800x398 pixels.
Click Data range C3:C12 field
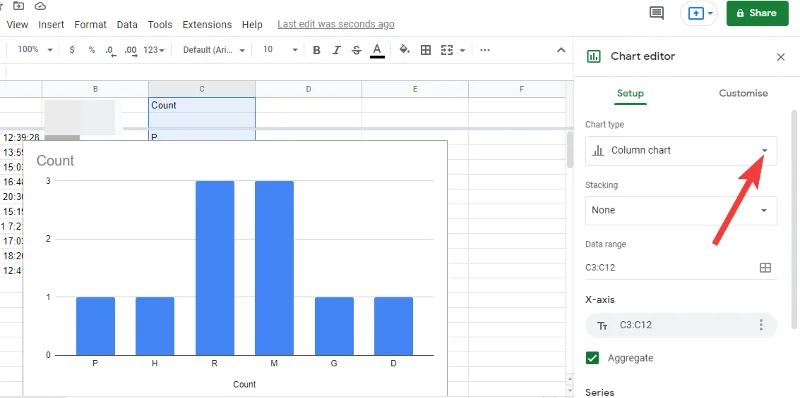[x=668, y=267]
